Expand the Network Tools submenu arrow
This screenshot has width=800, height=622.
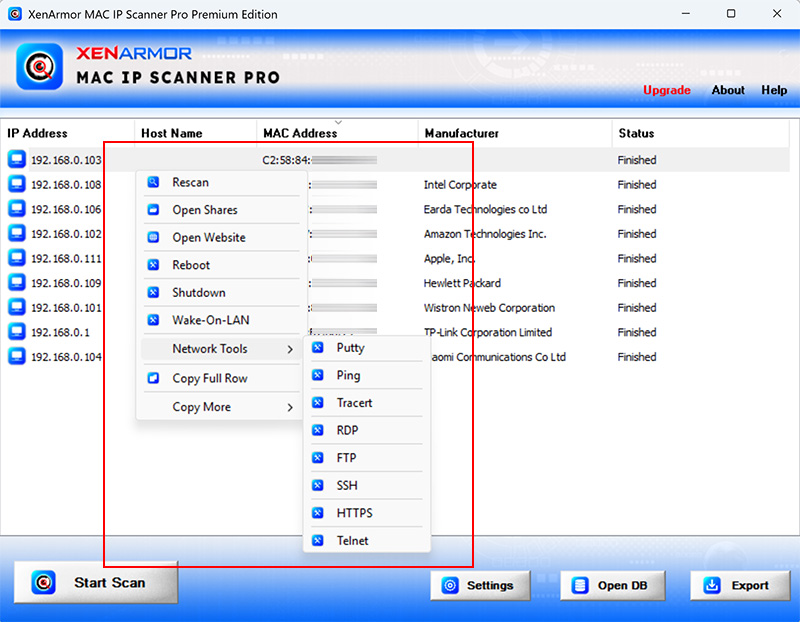[290, 349]
